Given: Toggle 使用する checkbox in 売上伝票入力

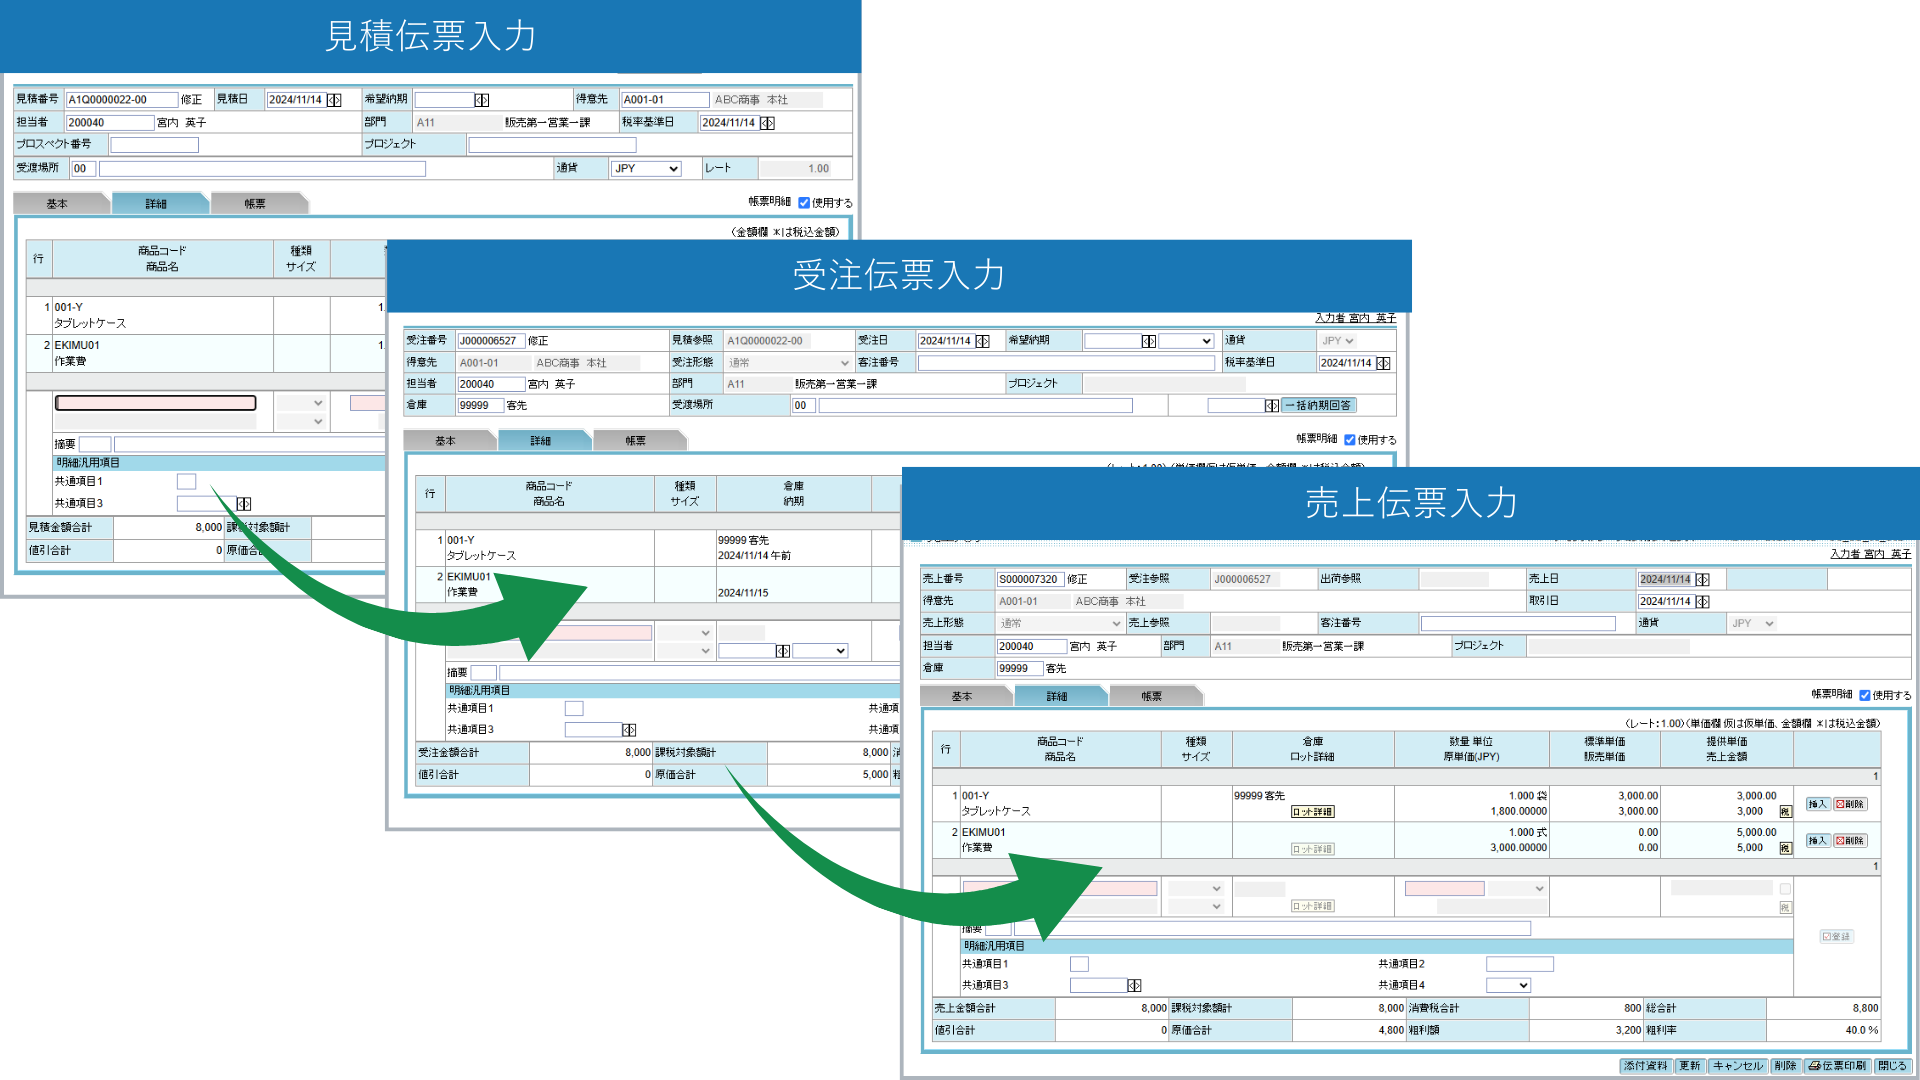Looking at the screenshot, I should [x=1865, y=696].
